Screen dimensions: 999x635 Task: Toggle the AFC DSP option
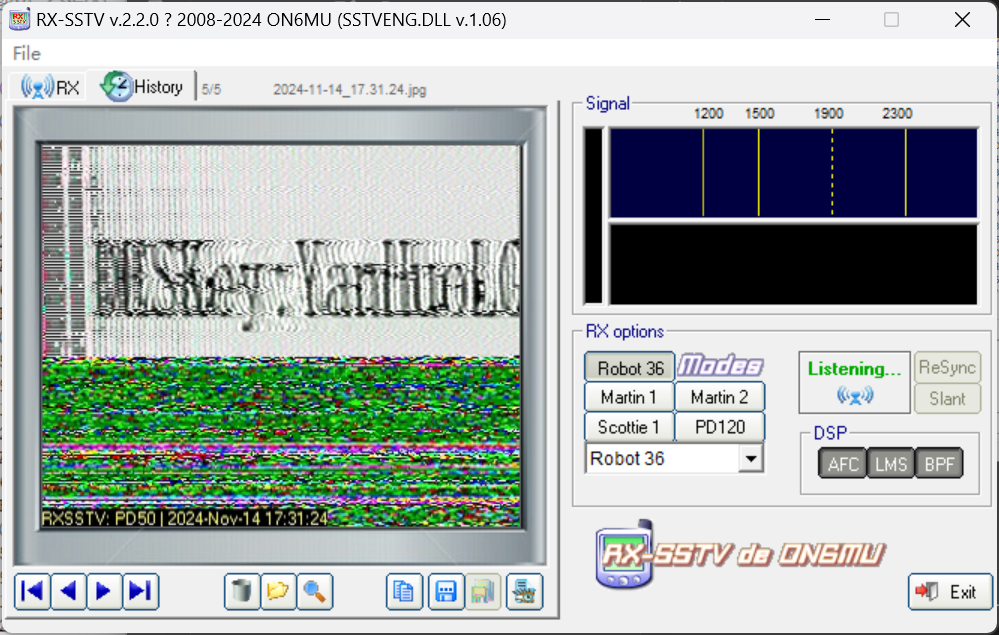point(842,464)
